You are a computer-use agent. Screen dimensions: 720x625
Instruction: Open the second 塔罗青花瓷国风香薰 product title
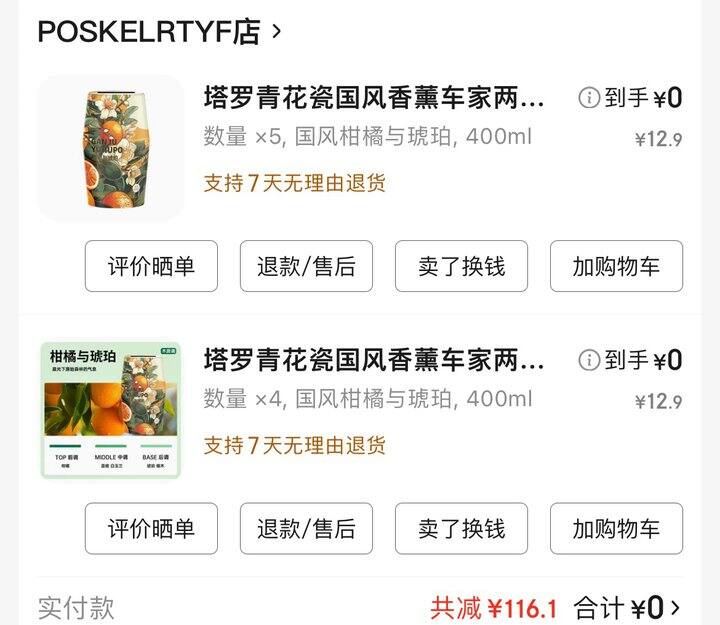click(374, 360)
